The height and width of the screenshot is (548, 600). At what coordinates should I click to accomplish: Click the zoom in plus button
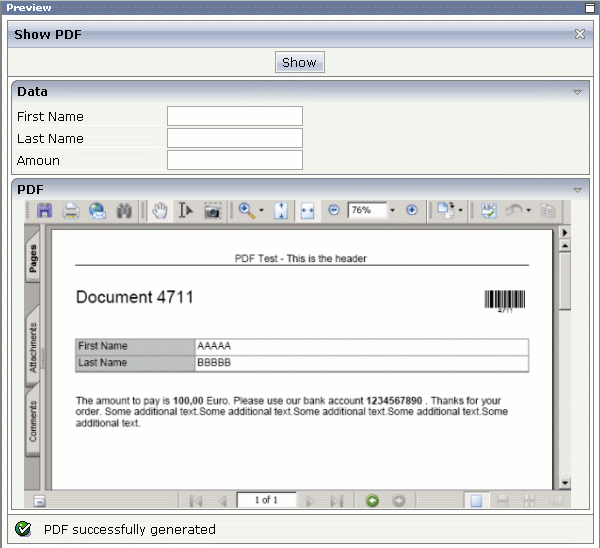pos(411,211)
